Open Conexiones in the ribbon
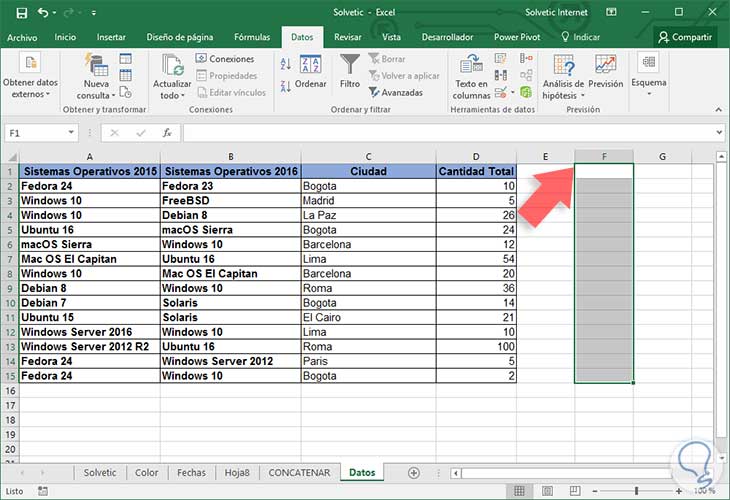This screenshot has width=730, height=500. tap(225, 59)
